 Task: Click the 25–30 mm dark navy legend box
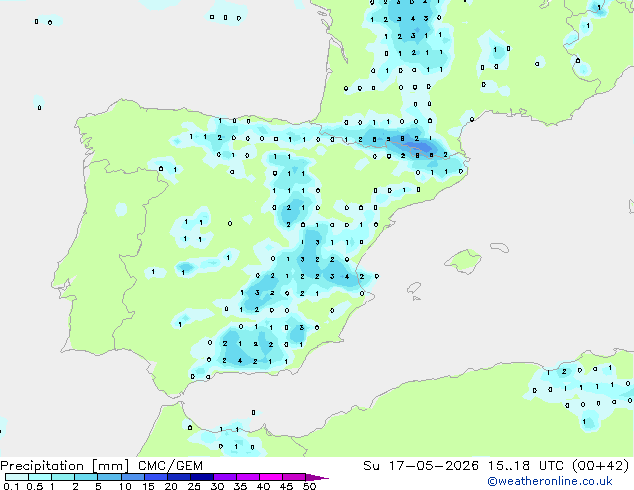(x=201, y=477)
